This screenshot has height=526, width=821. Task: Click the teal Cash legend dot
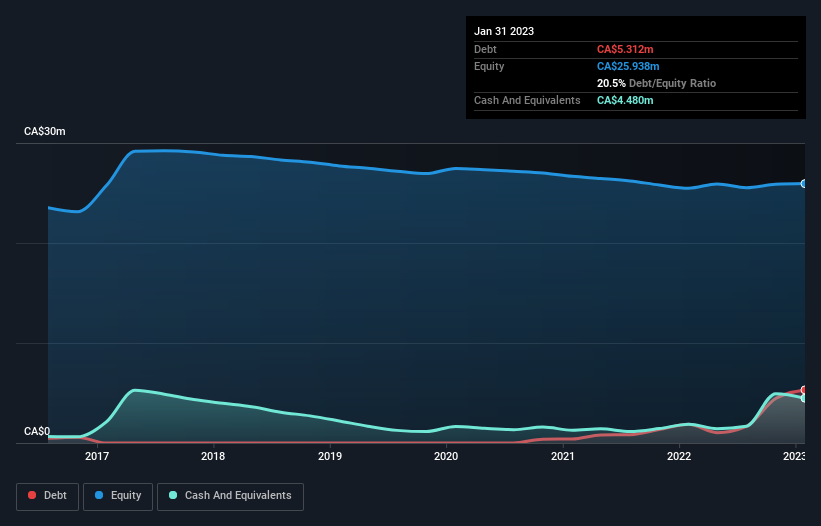[173, 495]
